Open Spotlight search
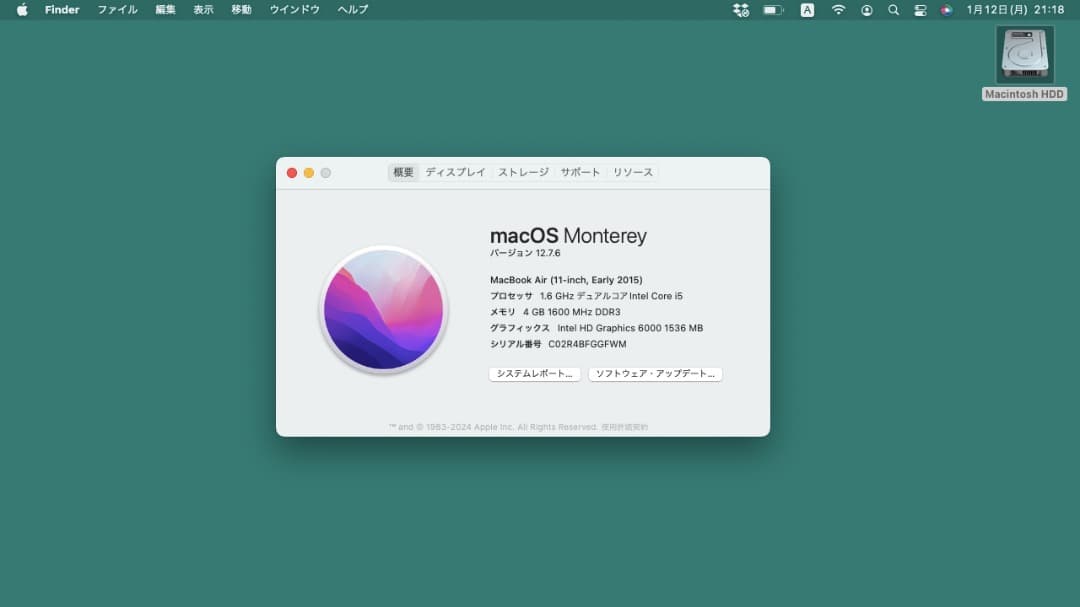 click(893, 10)
